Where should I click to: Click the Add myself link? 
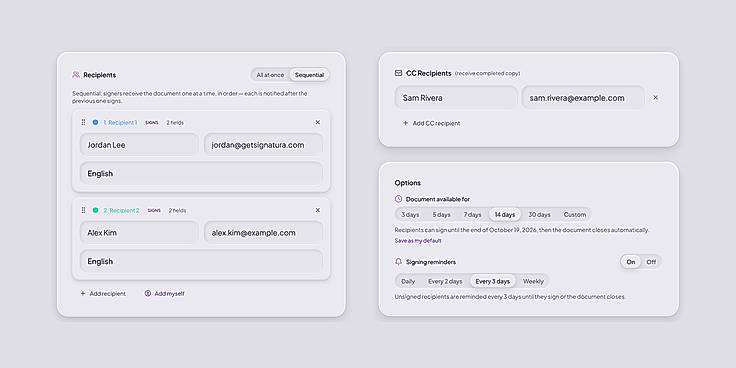click(164, 293)
